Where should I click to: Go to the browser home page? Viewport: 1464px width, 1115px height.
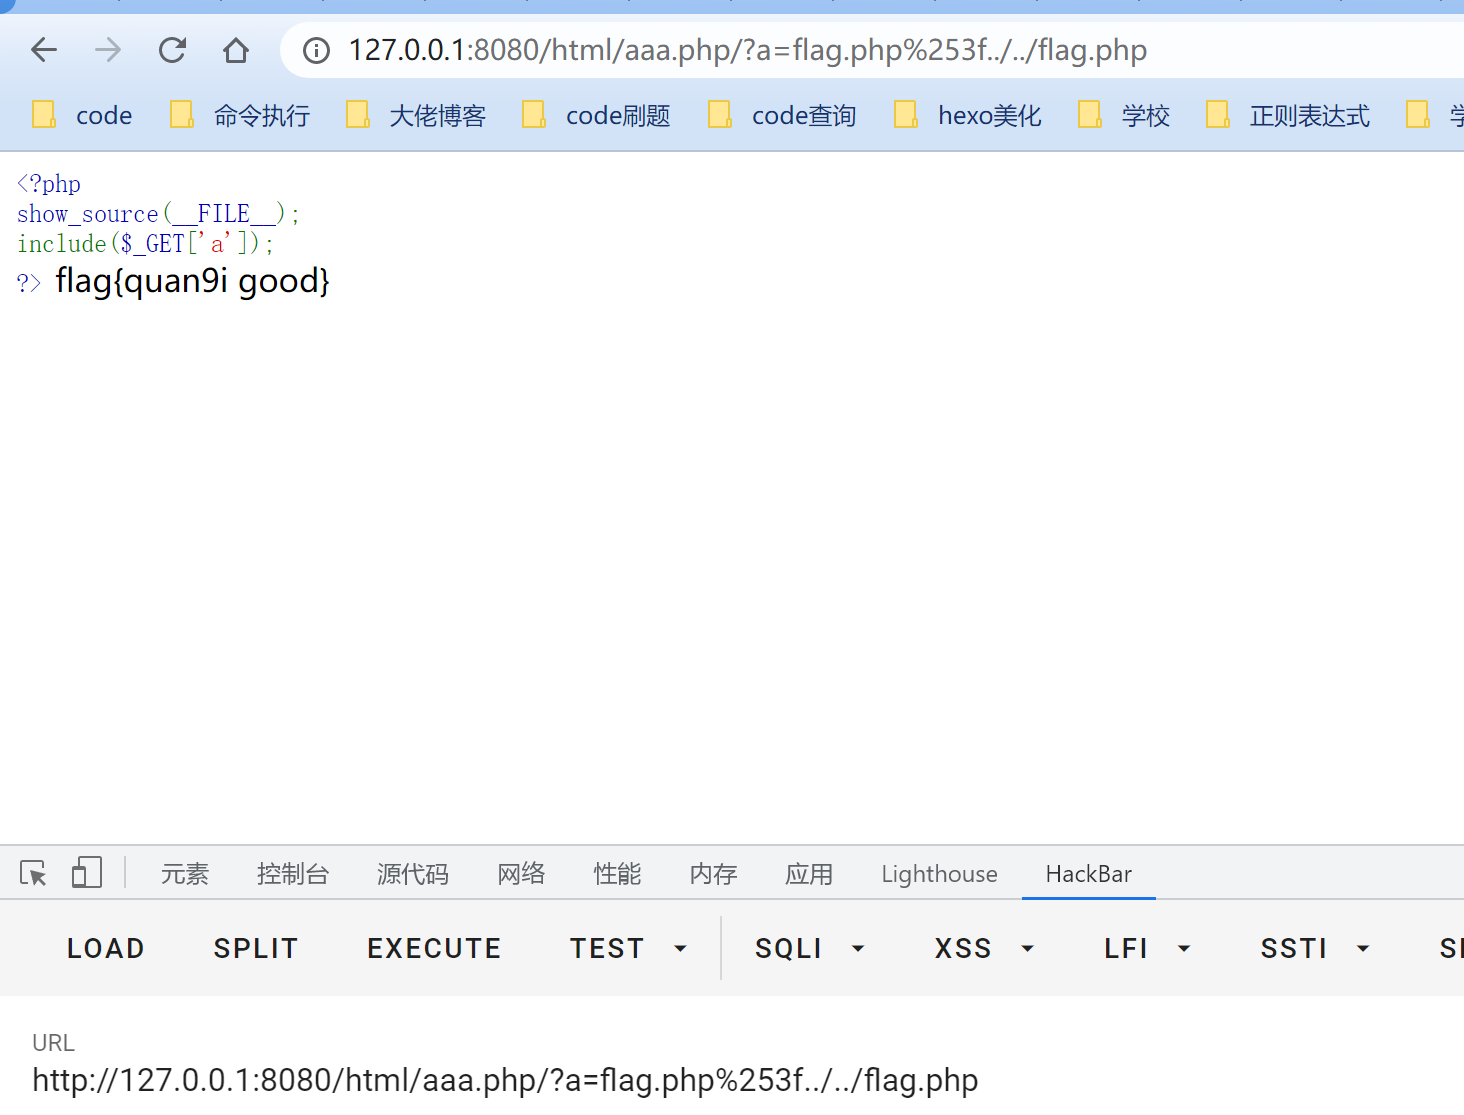(x=236, y=50)
